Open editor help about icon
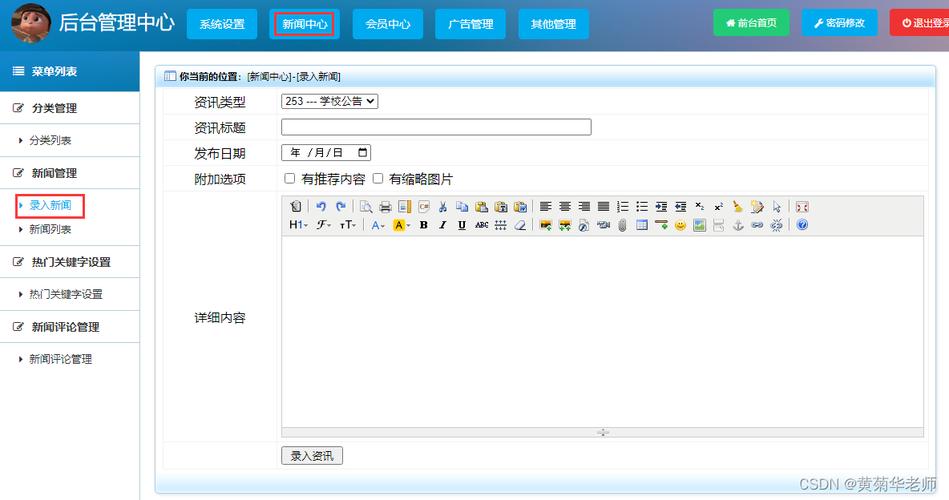 (x=802, y=225)
